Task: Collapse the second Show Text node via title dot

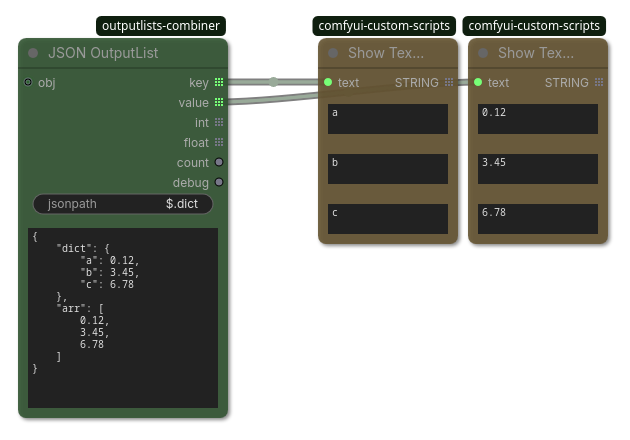Action: (483, 53)
